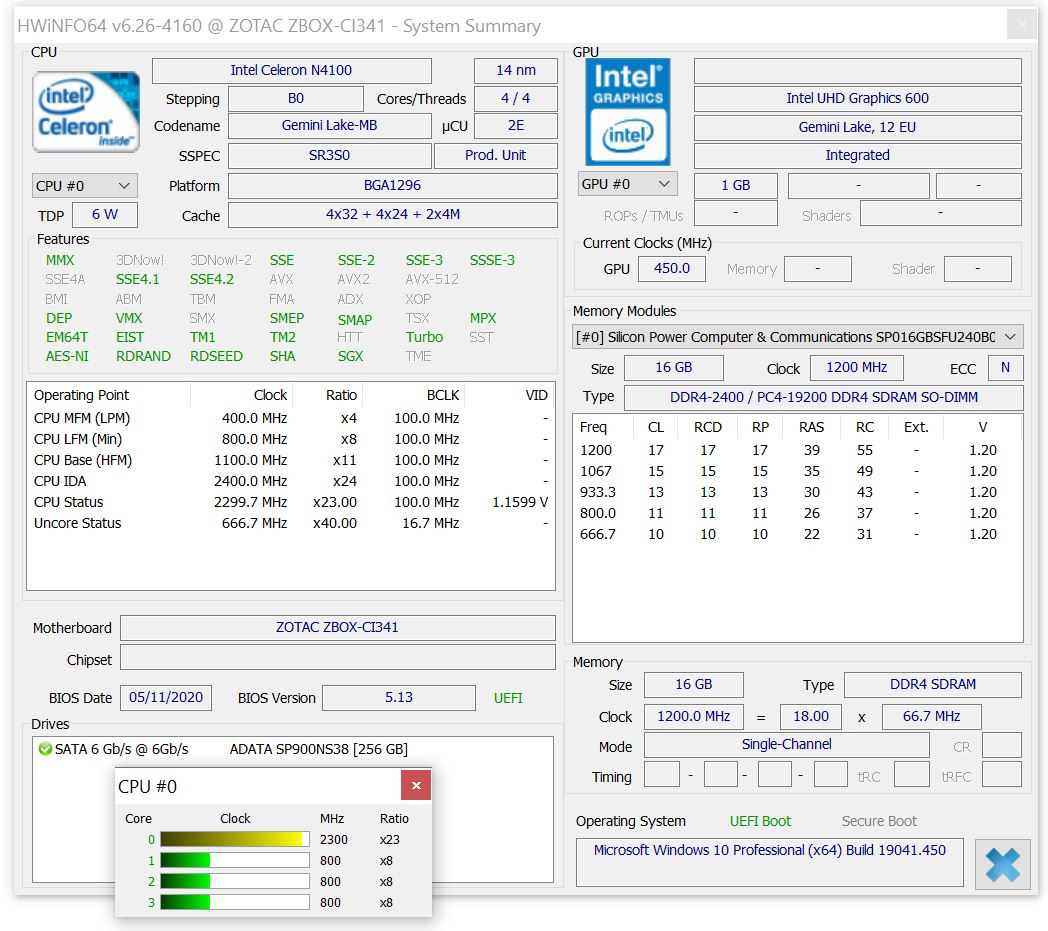Click the Core 2 clock usage bar
Screen dimensions: 1048x931
pyautogui.click(x=235, y=882)
